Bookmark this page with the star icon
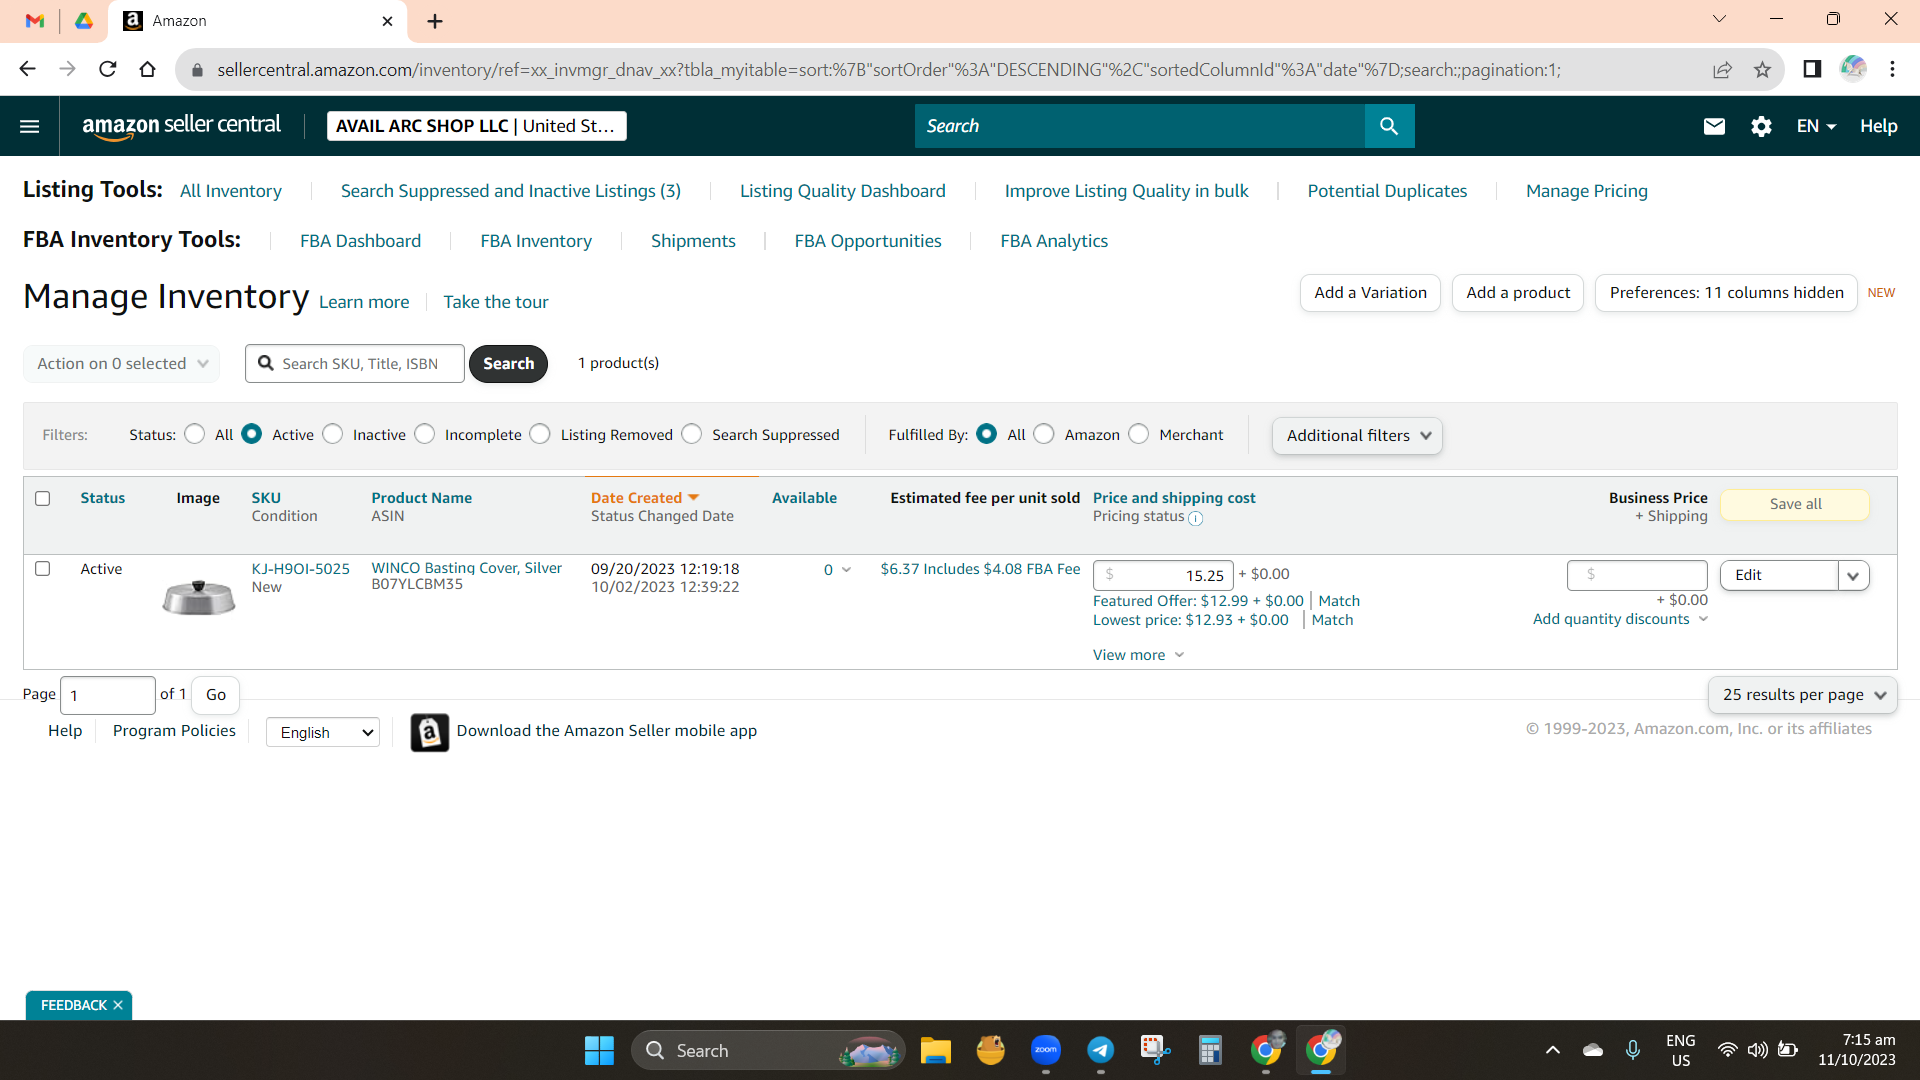The image size is (1920, 1080). (x=1762, y=69)
